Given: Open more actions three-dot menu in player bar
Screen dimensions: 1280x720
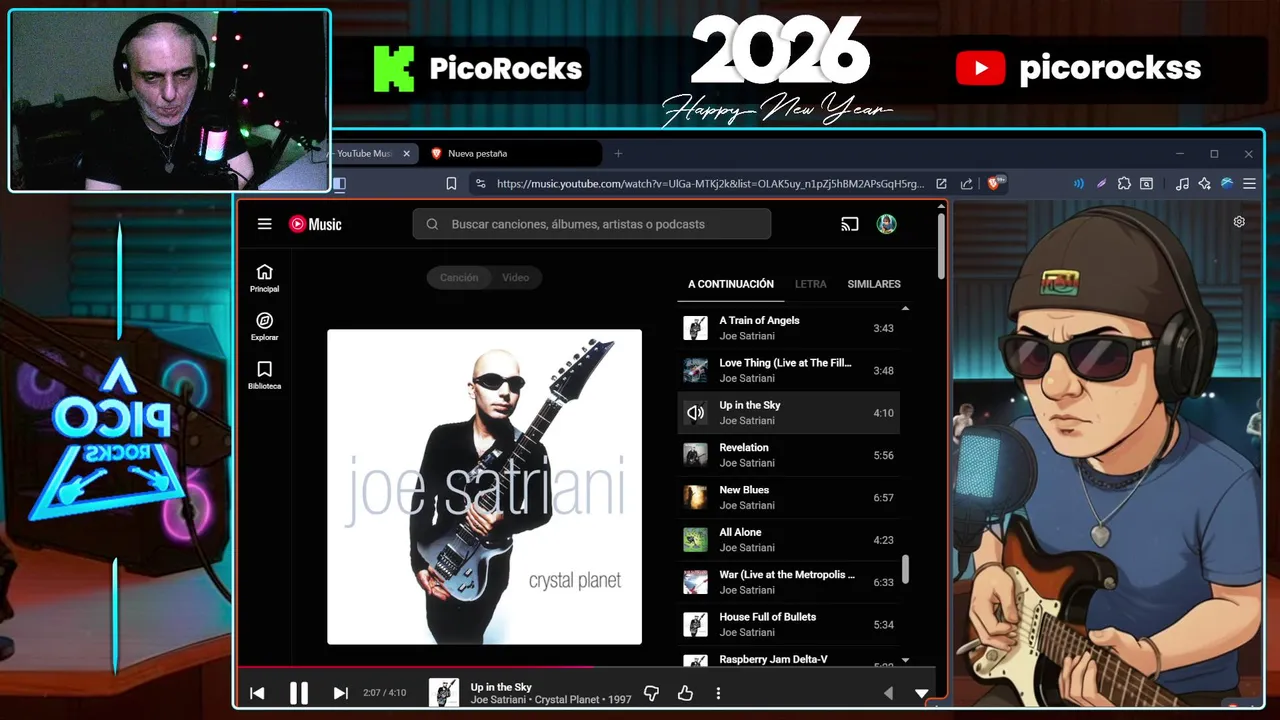Looking at the screenshot, I should click(718, 693).
